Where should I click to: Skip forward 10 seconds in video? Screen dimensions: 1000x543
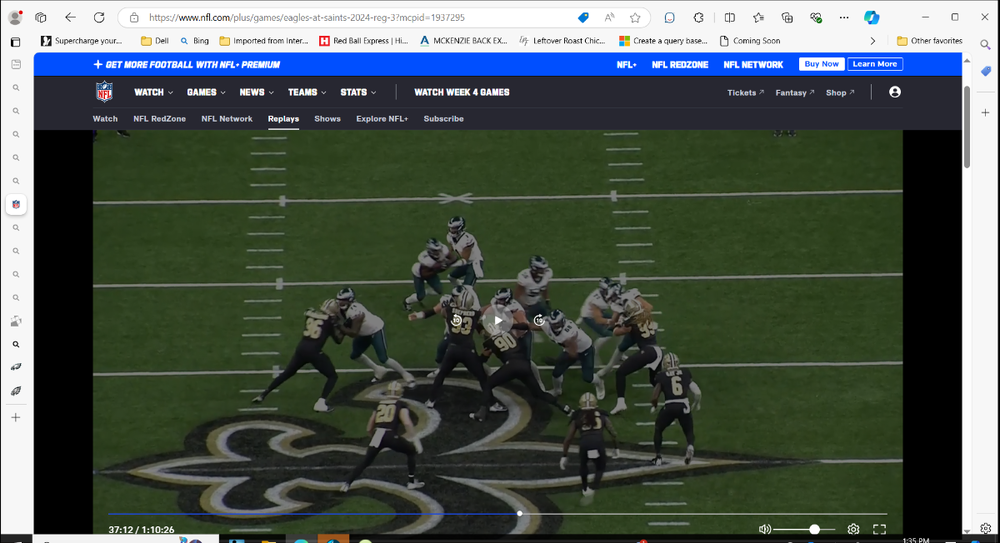click(x=539, y=321)
